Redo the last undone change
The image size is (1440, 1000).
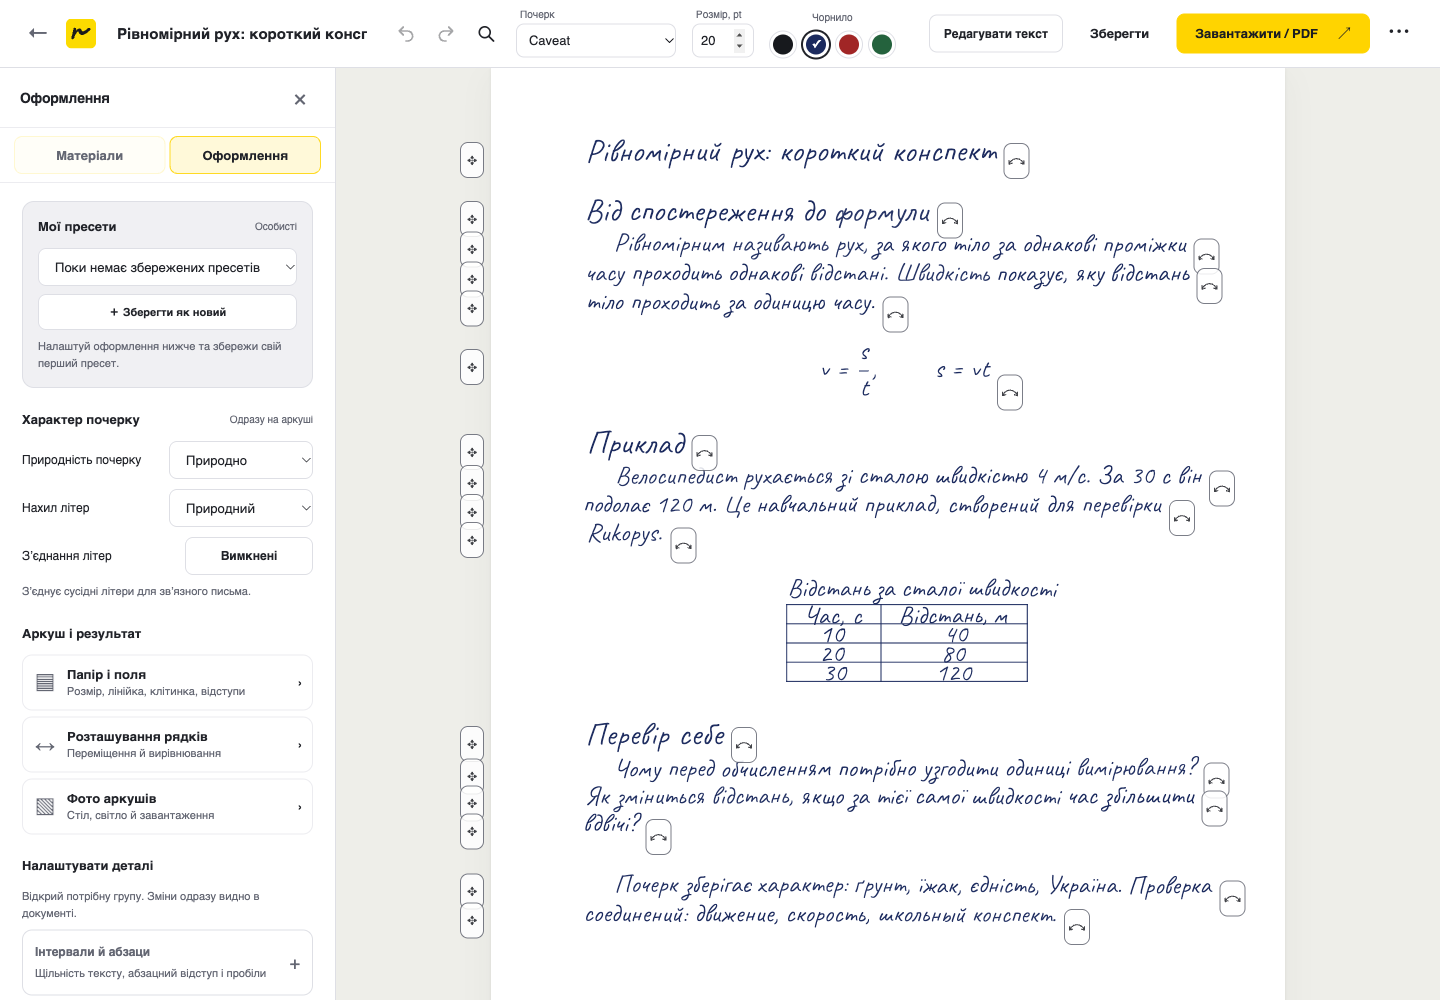tap(446, 34)
